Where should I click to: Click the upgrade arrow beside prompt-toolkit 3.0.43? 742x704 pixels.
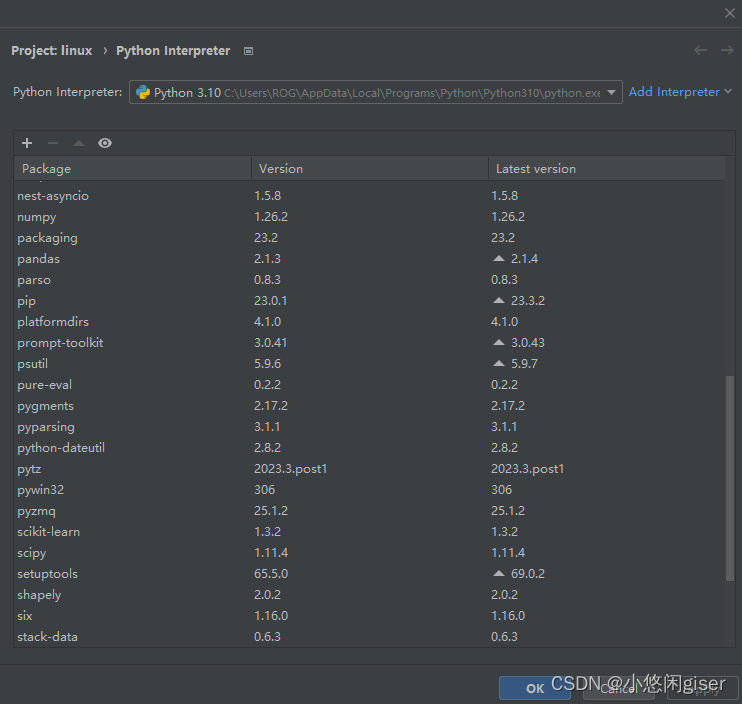pyautogui.click(x=499, y=343)
